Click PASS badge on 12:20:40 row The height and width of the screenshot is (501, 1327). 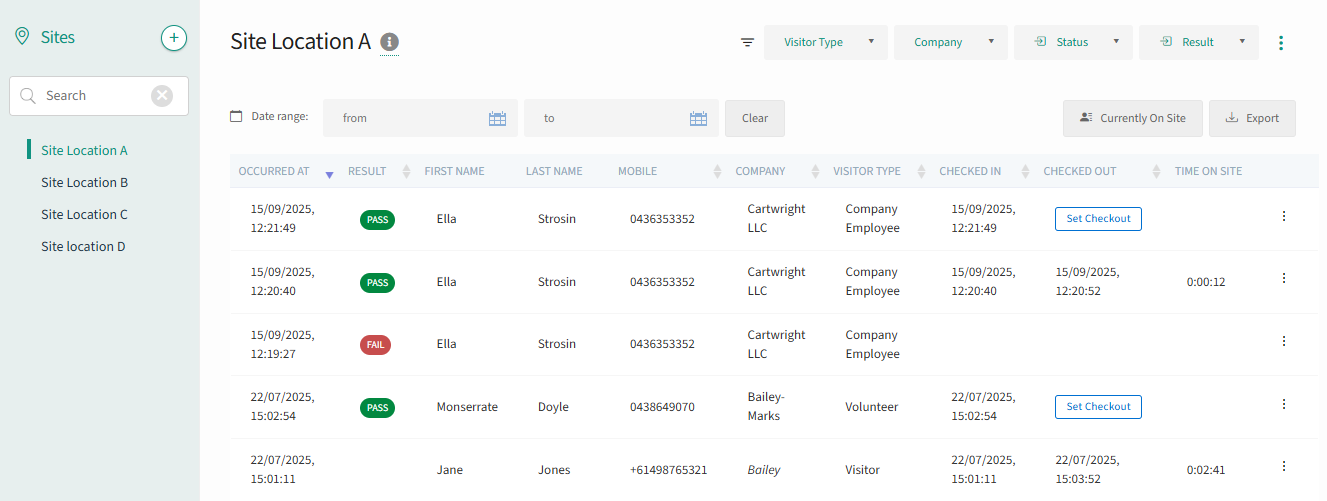377,283
